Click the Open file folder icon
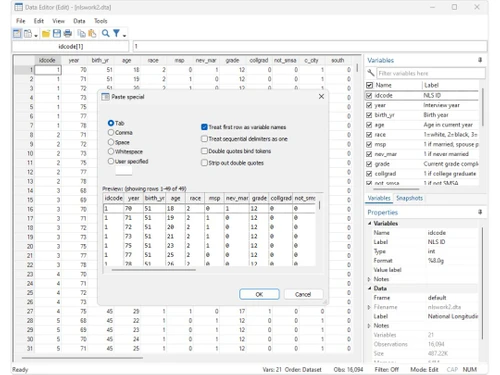This screenshot has width=500, height=375. pyautogui.click(x=46, y=33)
